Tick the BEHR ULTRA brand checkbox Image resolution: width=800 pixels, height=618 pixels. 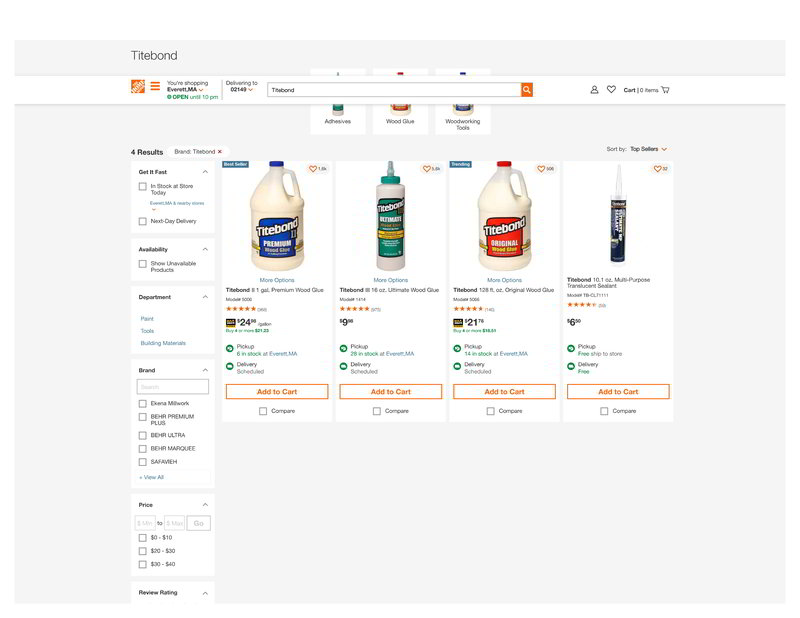click(143, 435)
